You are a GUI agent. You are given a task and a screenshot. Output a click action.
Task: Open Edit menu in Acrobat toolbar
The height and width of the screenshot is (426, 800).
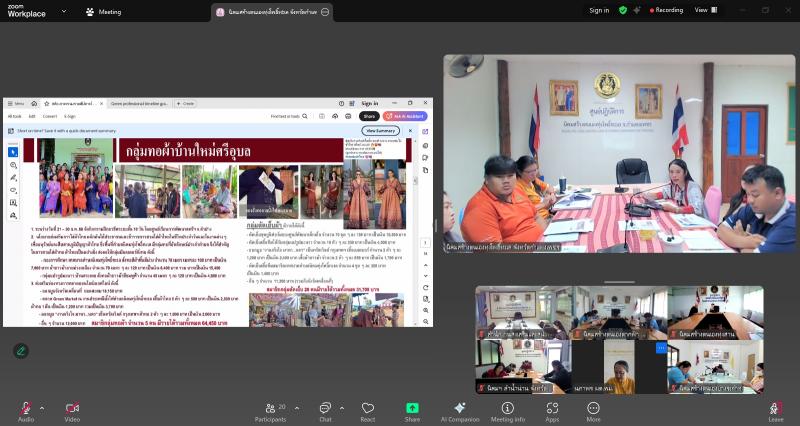coord(32,116)
